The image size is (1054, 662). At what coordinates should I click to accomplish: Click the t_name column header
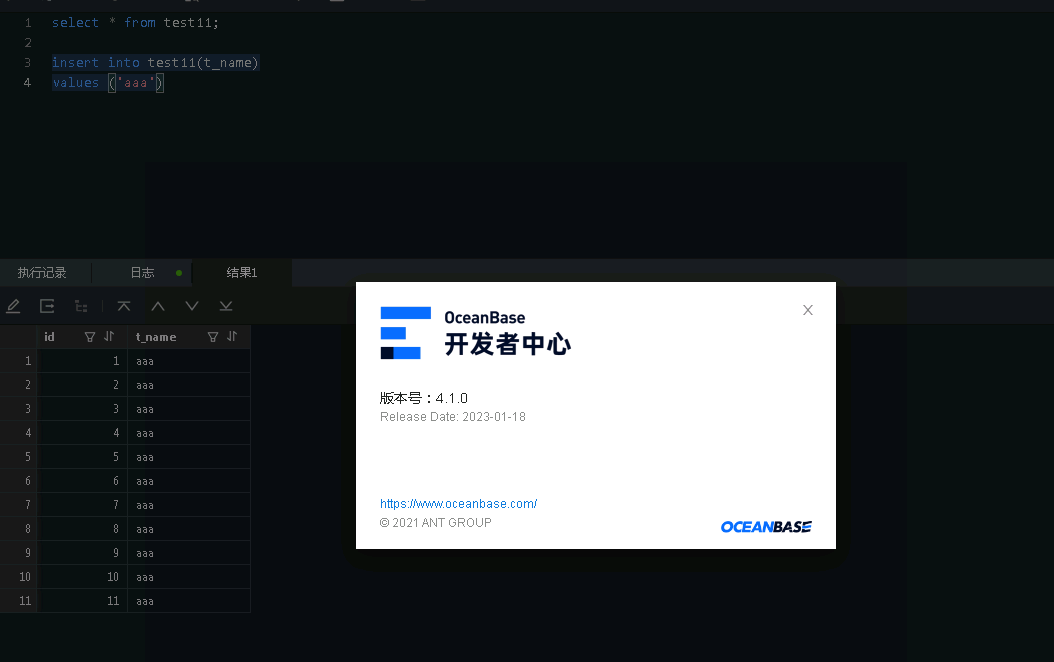point(156,337)
